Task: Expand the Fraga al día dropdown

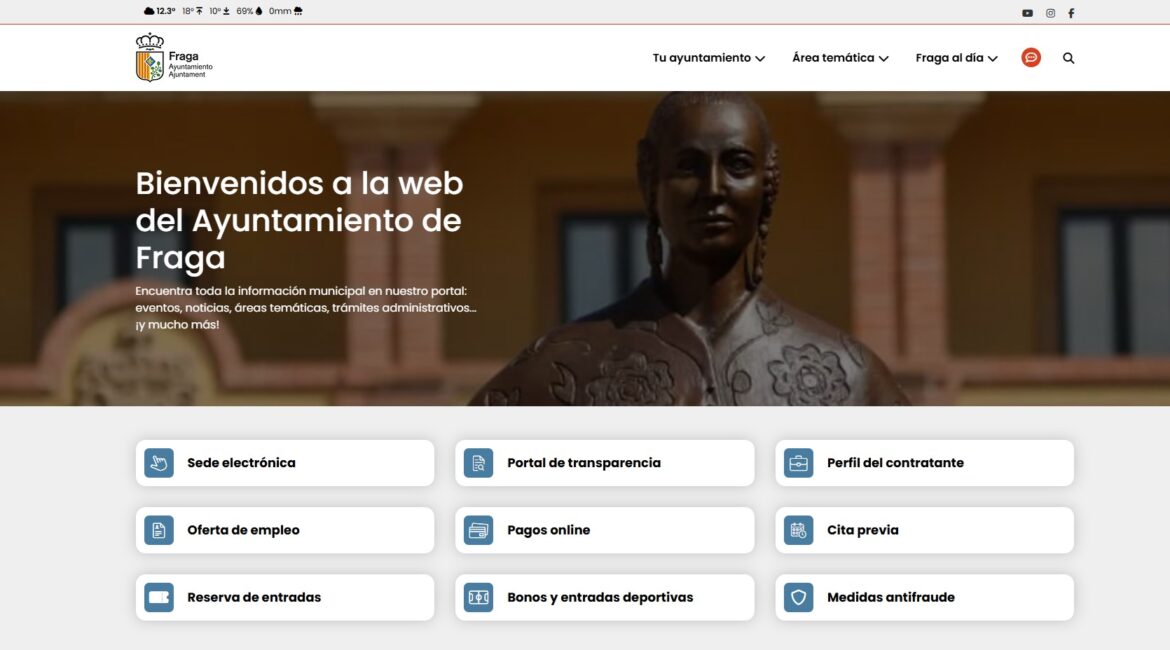Action: tap(993, 58)
